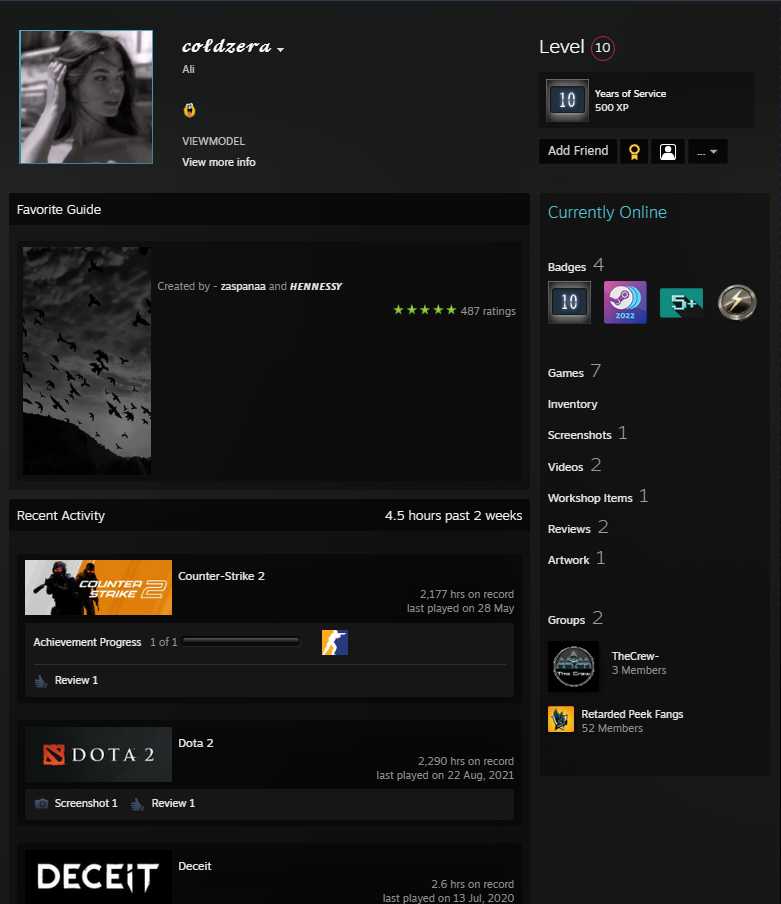
Task: Open Retarded Peek Fangs group link
Action: click(632, 714)
